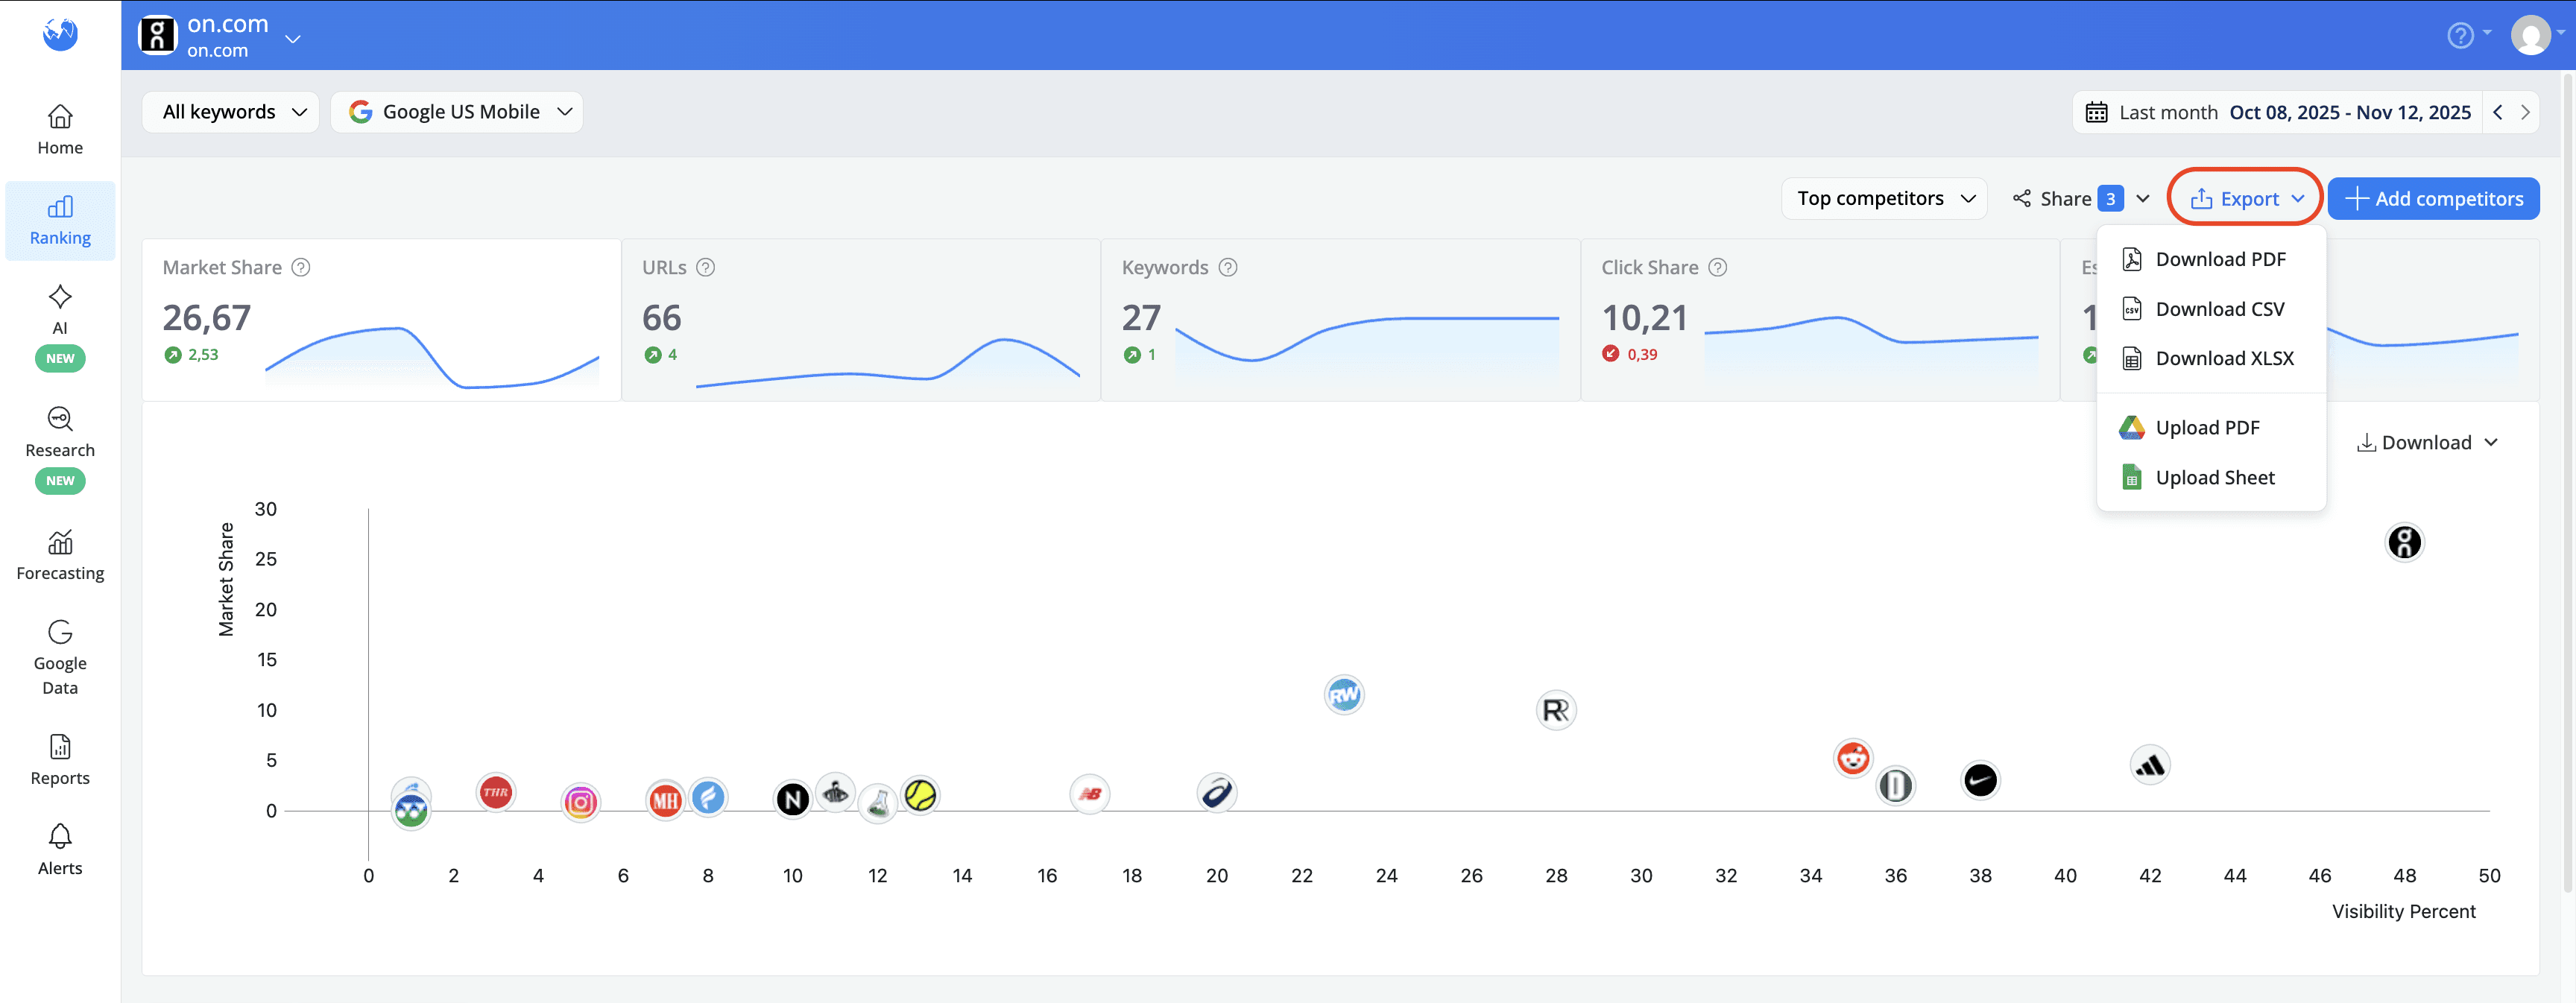Select the tennis ball logo chart point
The width and height of the screenshot is (2576, 1003).
coord(920,795)
